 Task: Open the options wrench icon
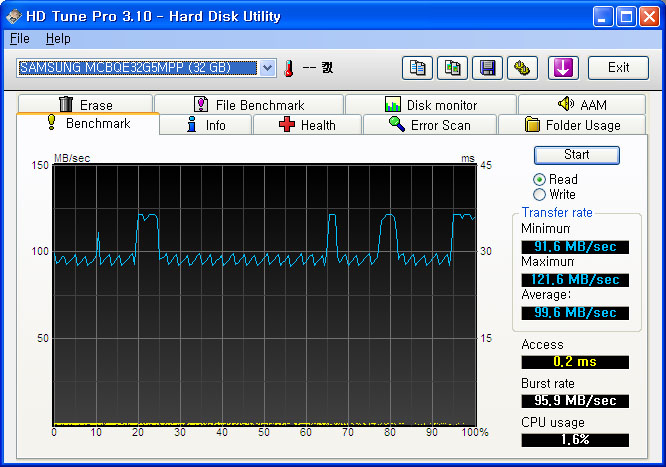point(524,67)
